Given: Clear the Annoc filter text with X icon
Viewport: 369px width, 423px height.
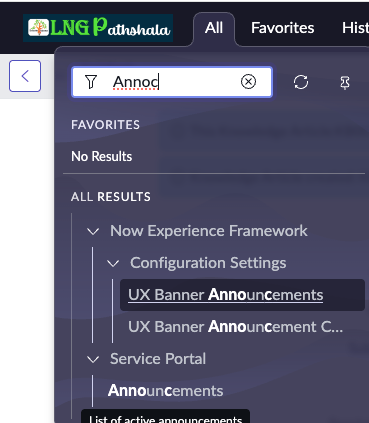Looking at the screenshot, I should pyautogui.click(x=248, y=82).
